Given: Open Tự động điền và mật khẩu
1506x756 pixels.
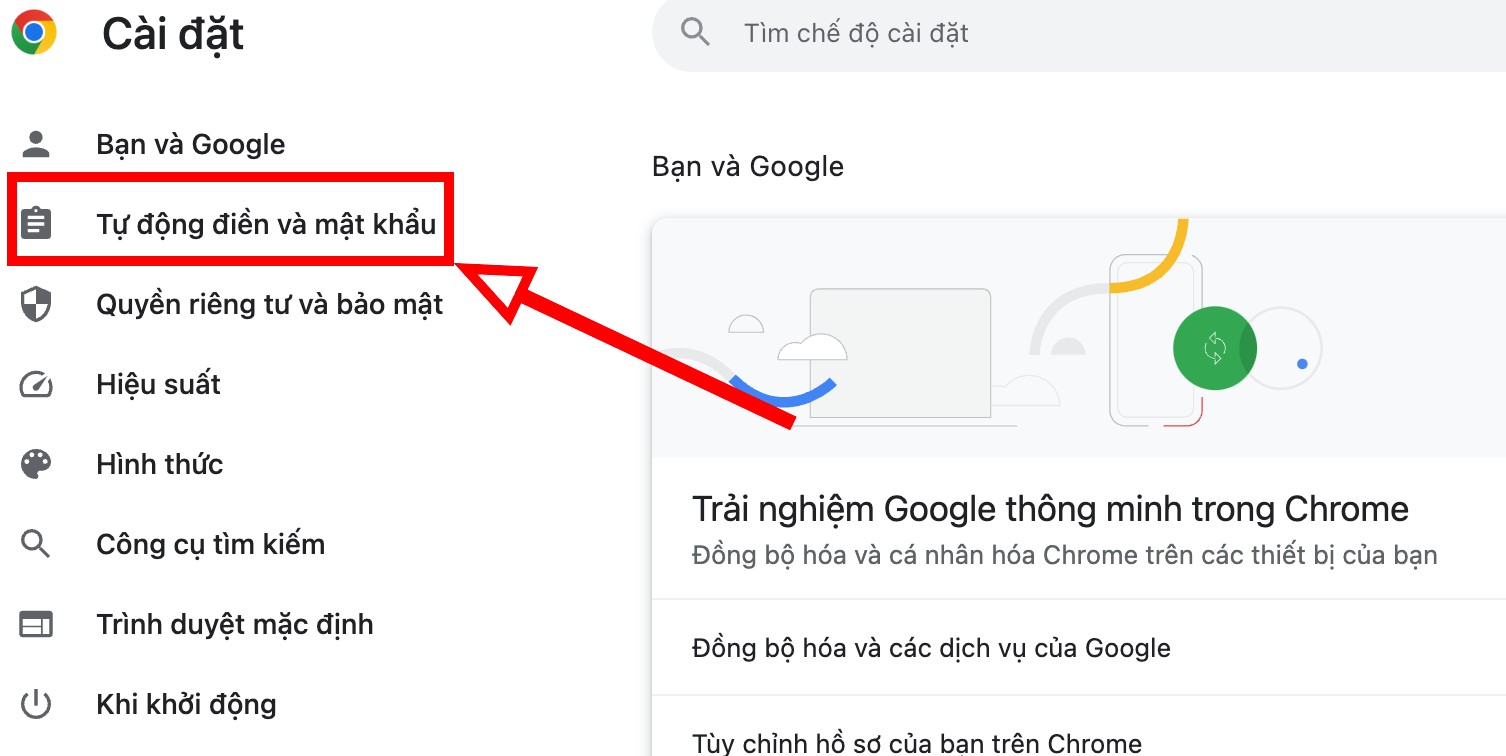Looking at the screenshot, I should (266, 223).
